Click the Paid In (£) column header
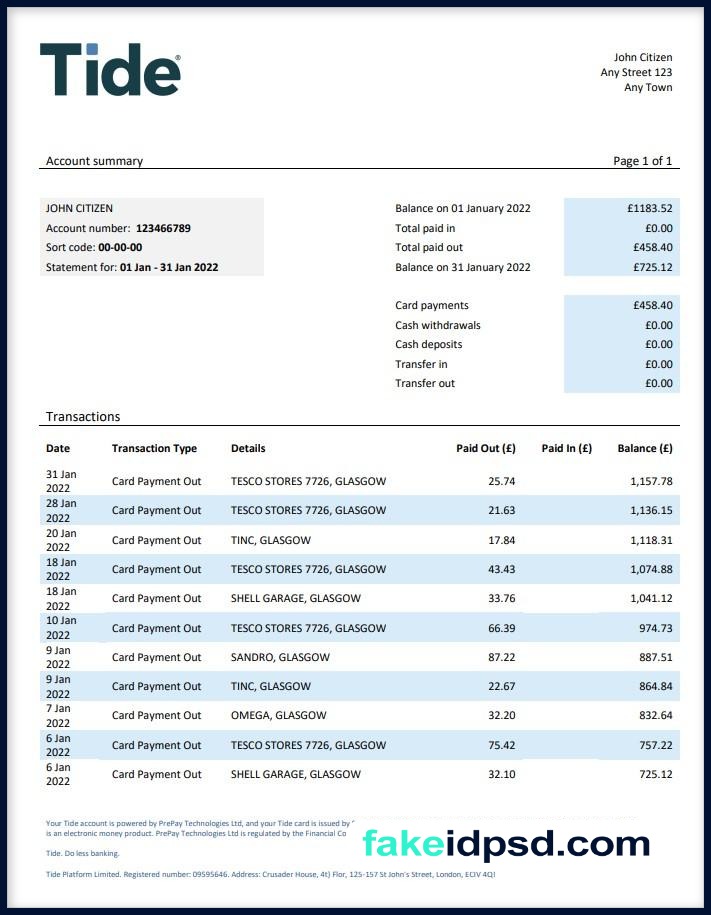 coord(567,448)
